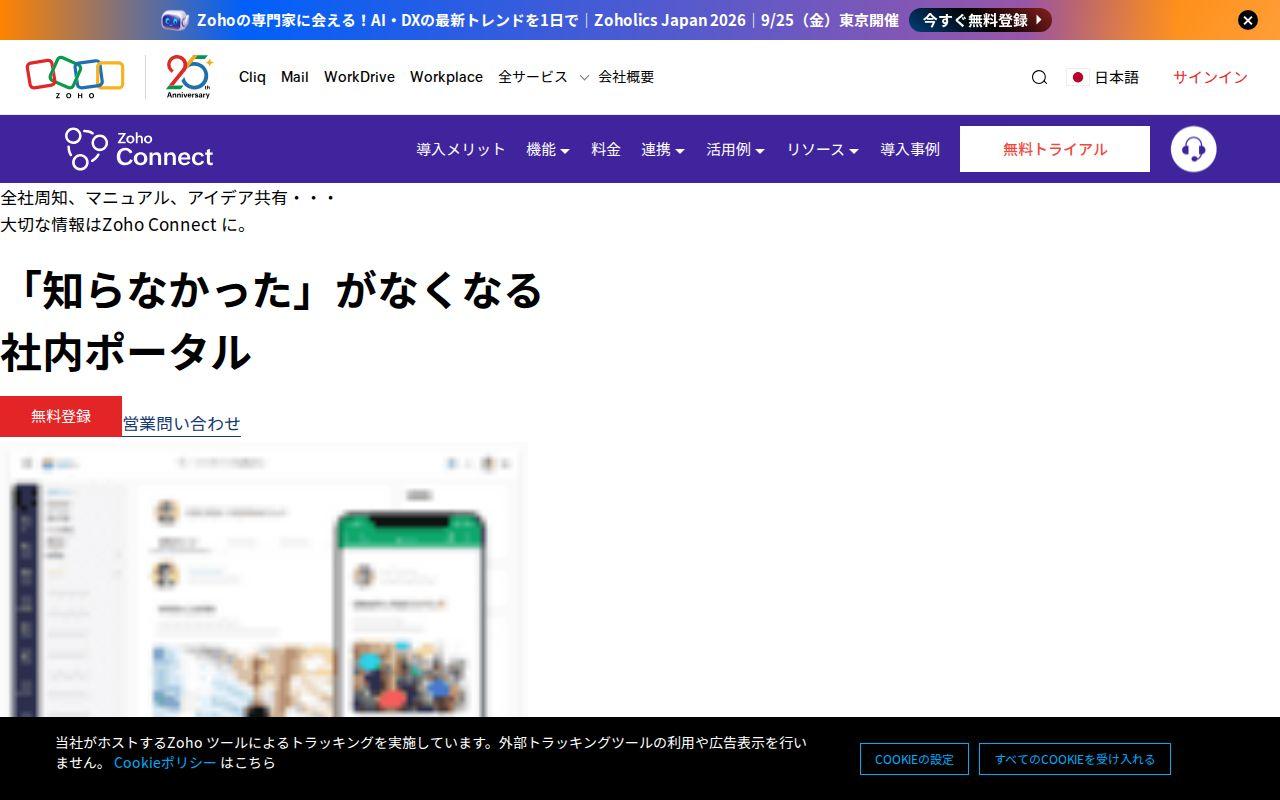Click 今すぐ無料登録 in the banner

(x=980, y=20)
